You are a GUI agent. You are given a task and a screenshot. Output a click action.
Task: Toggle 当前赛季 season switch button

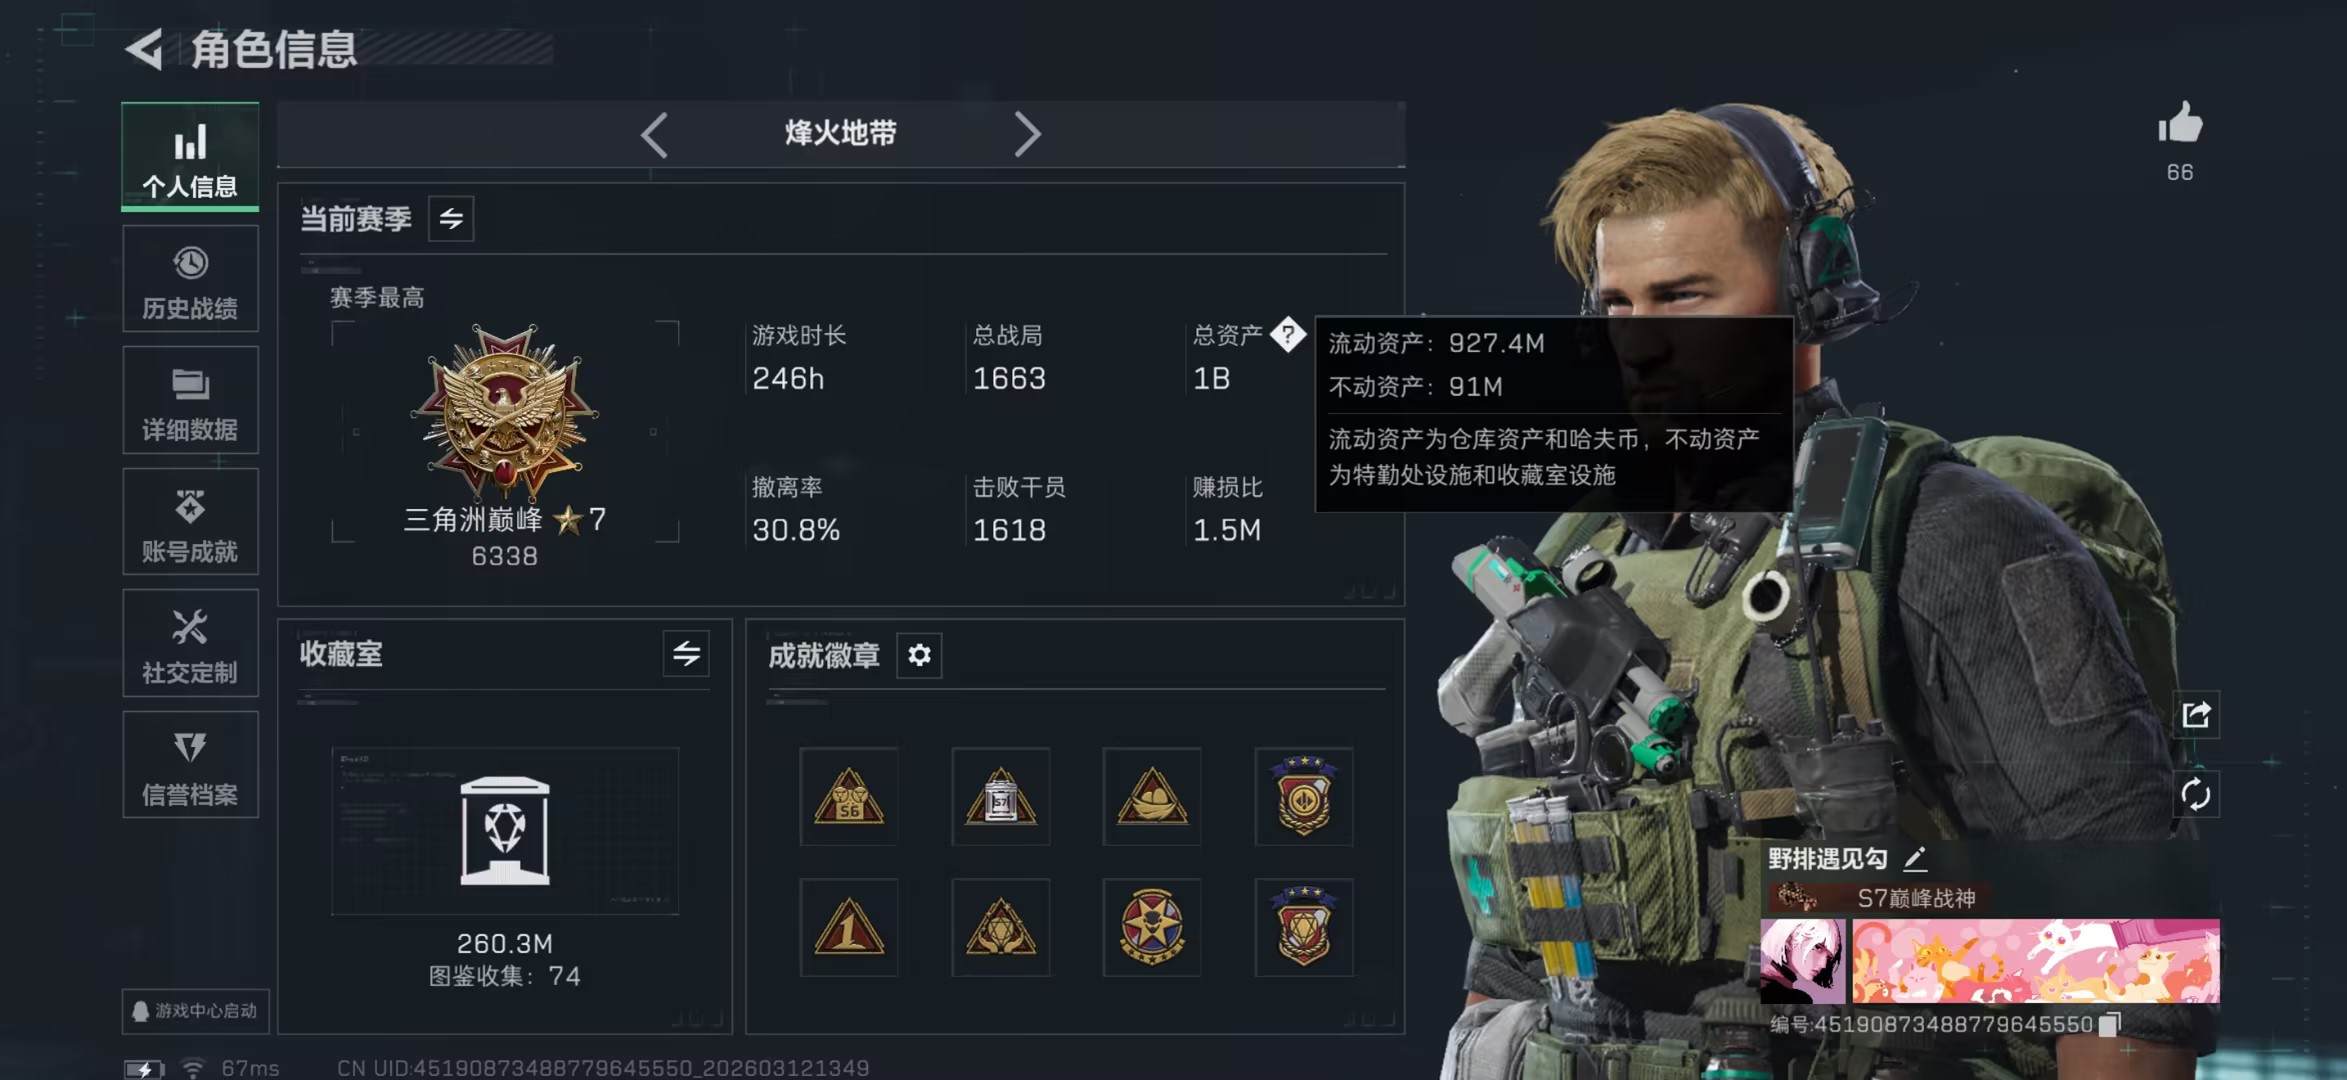tap(451, 219)
